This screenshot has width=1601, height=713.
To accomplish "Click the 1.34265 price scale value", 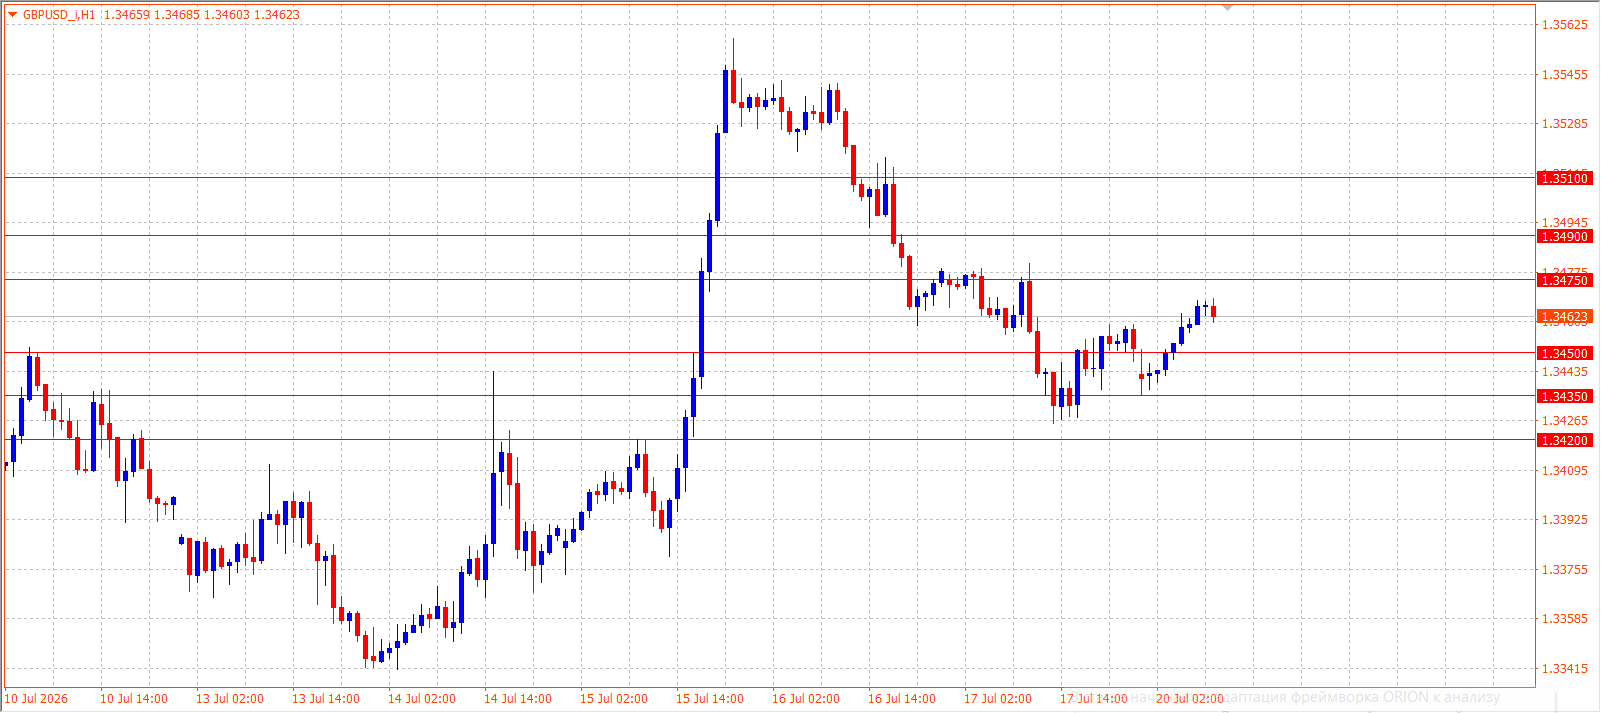I will pos(1565,421).
